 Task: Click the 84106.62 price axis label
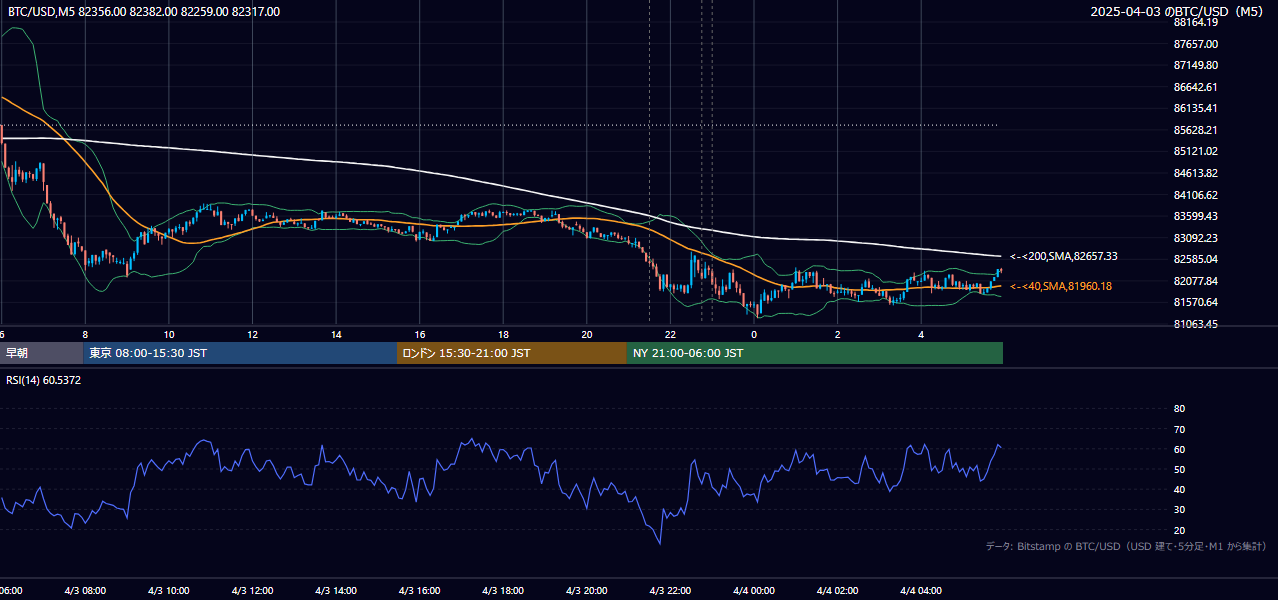[1195, 195]
